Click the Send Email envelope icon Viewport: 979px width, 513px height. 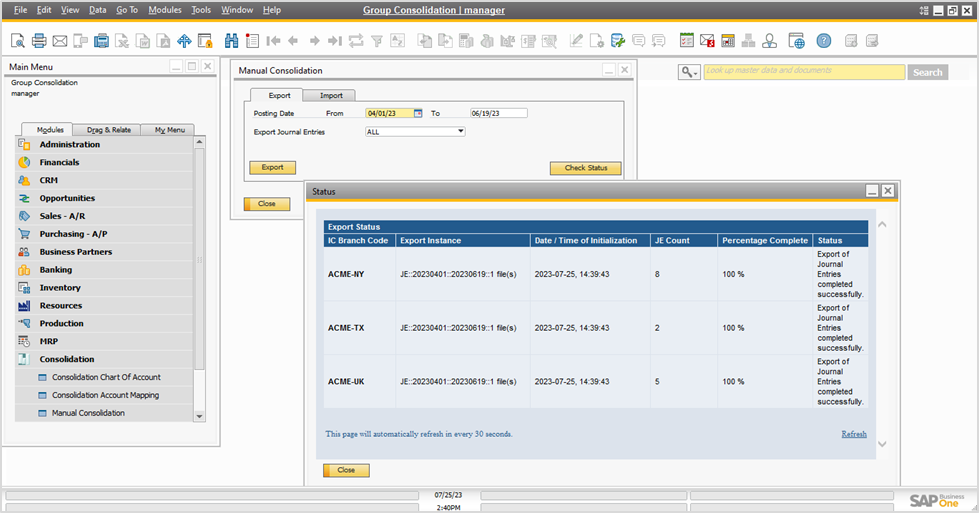pos(60,41)
